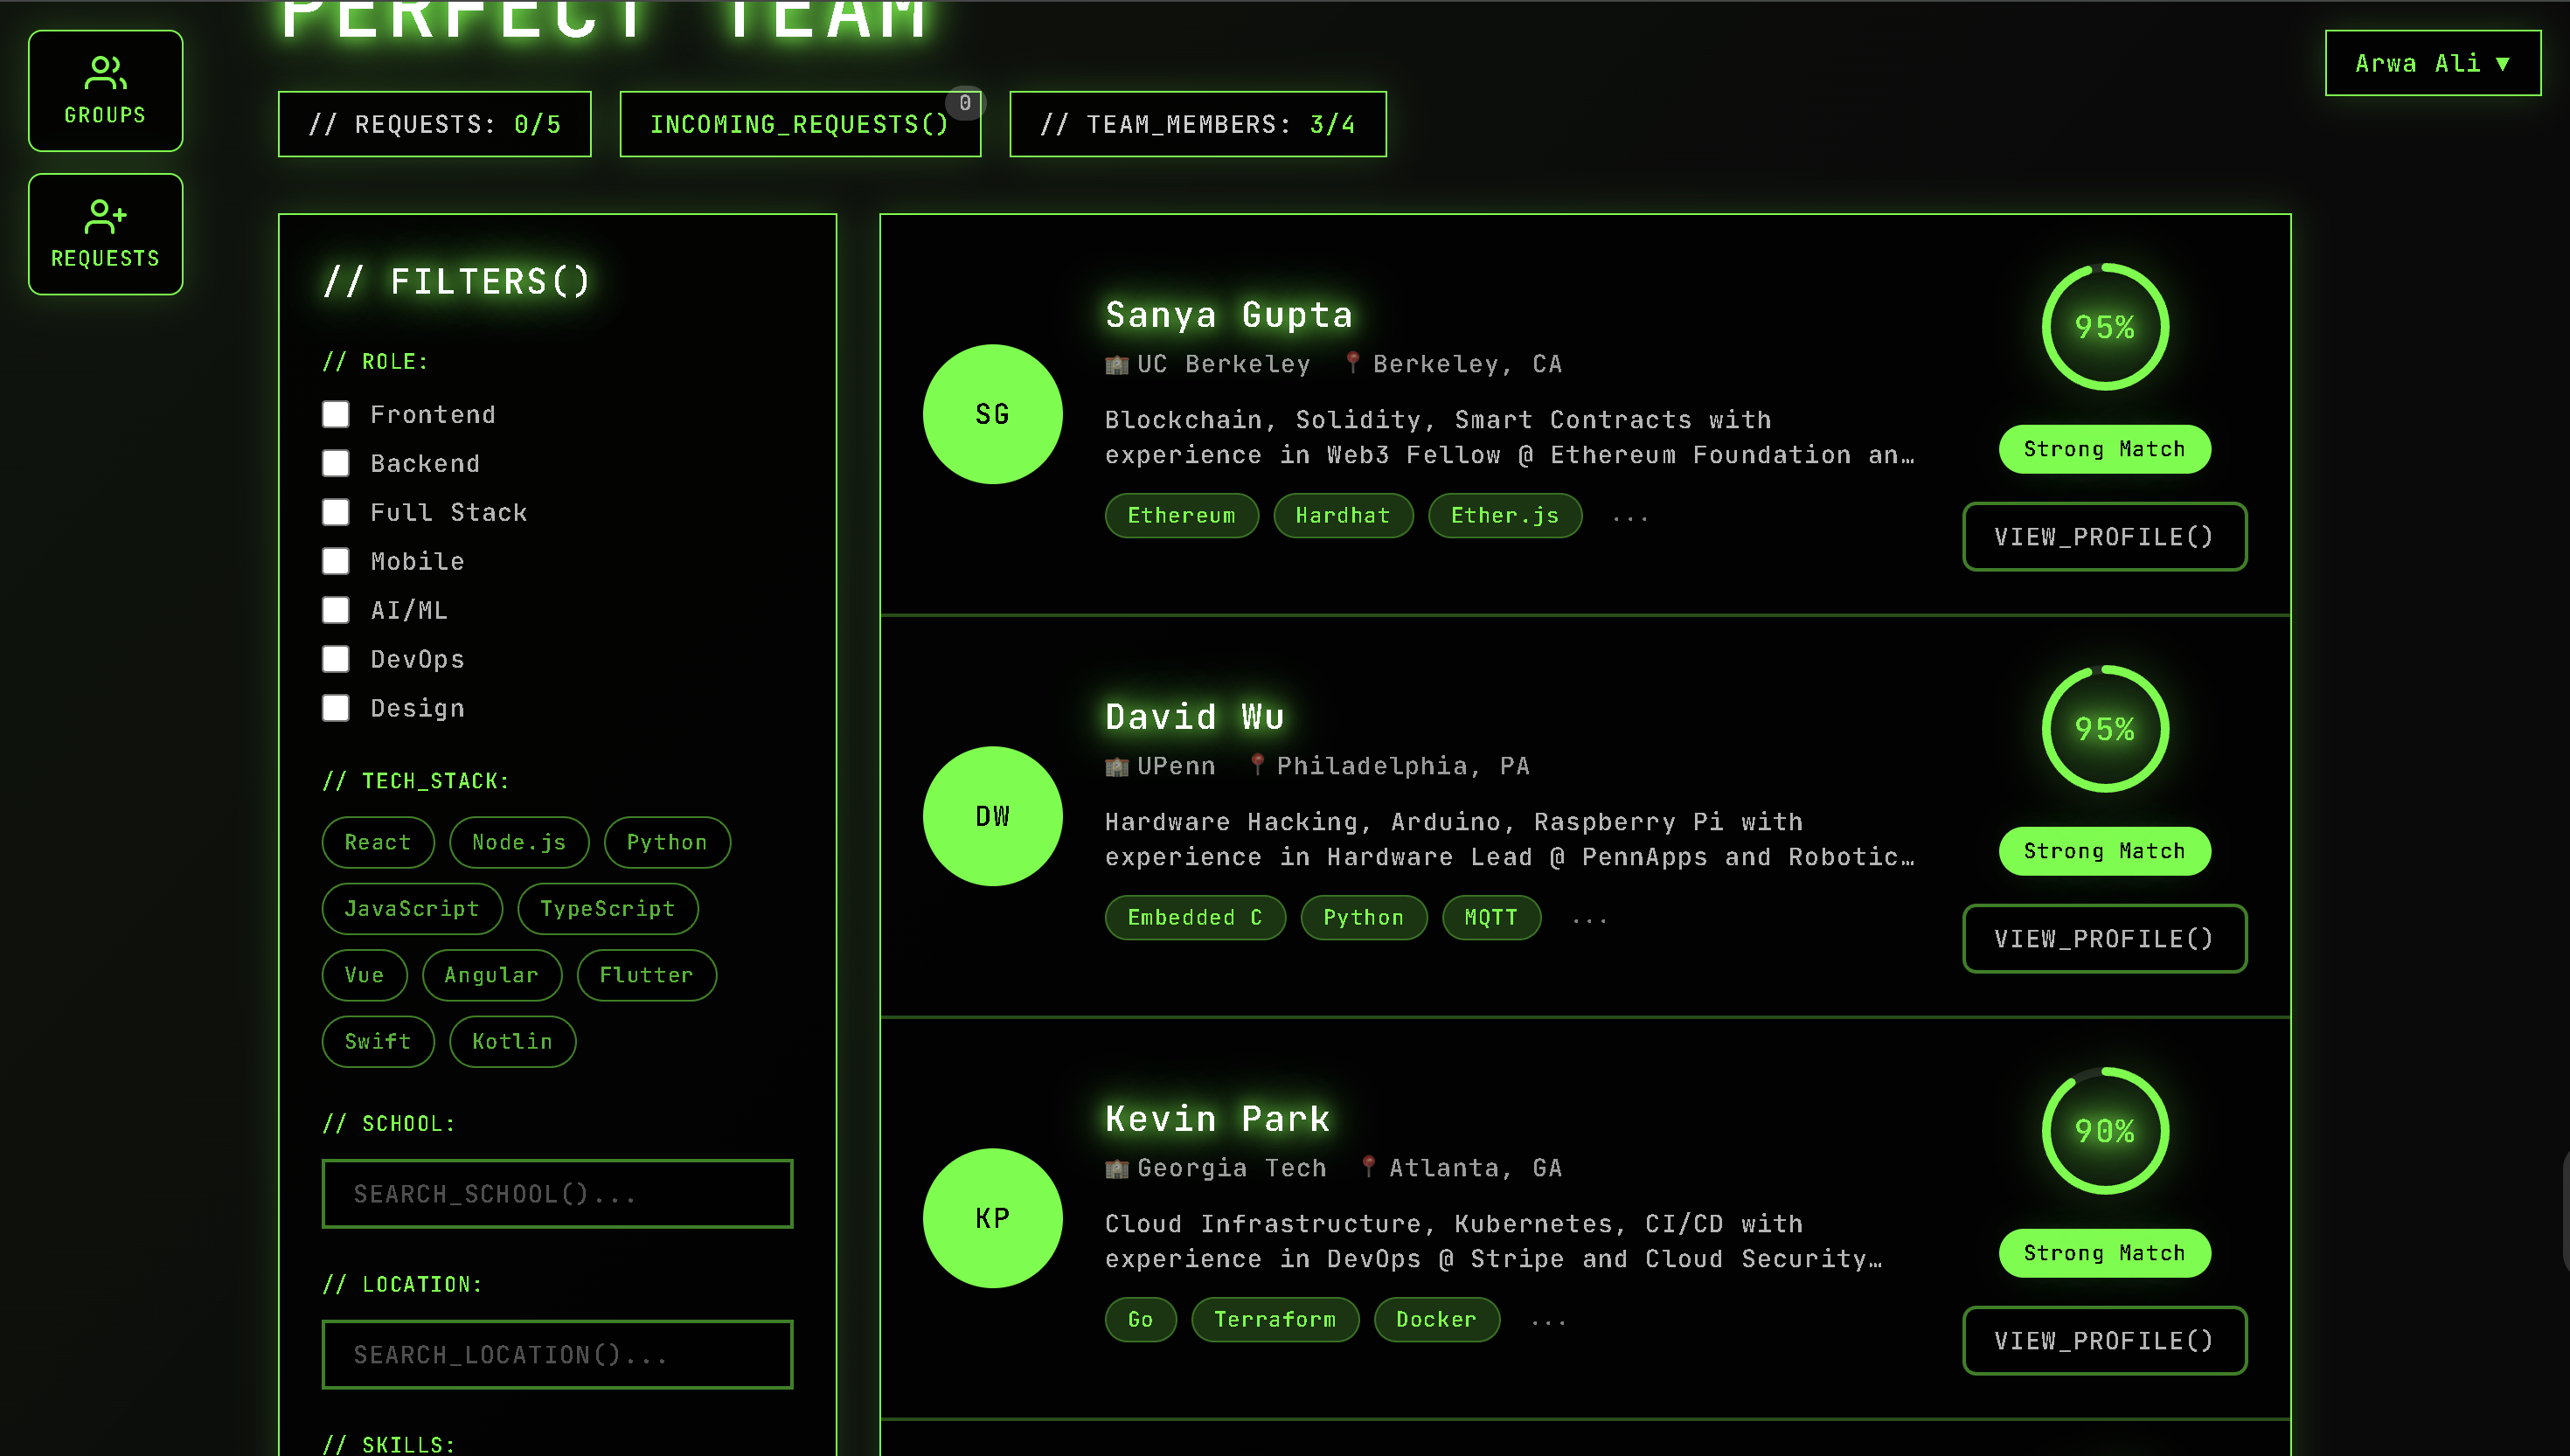Click Sanya Gupta's SG avatar
This screenshot has height=1456, width=2570.
992,414
